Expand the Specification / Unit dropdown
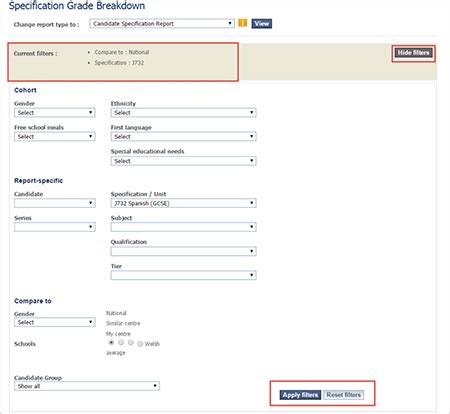The height and width of the screenshot is (414, 450). pyautogui.click(x=183, y=203)
